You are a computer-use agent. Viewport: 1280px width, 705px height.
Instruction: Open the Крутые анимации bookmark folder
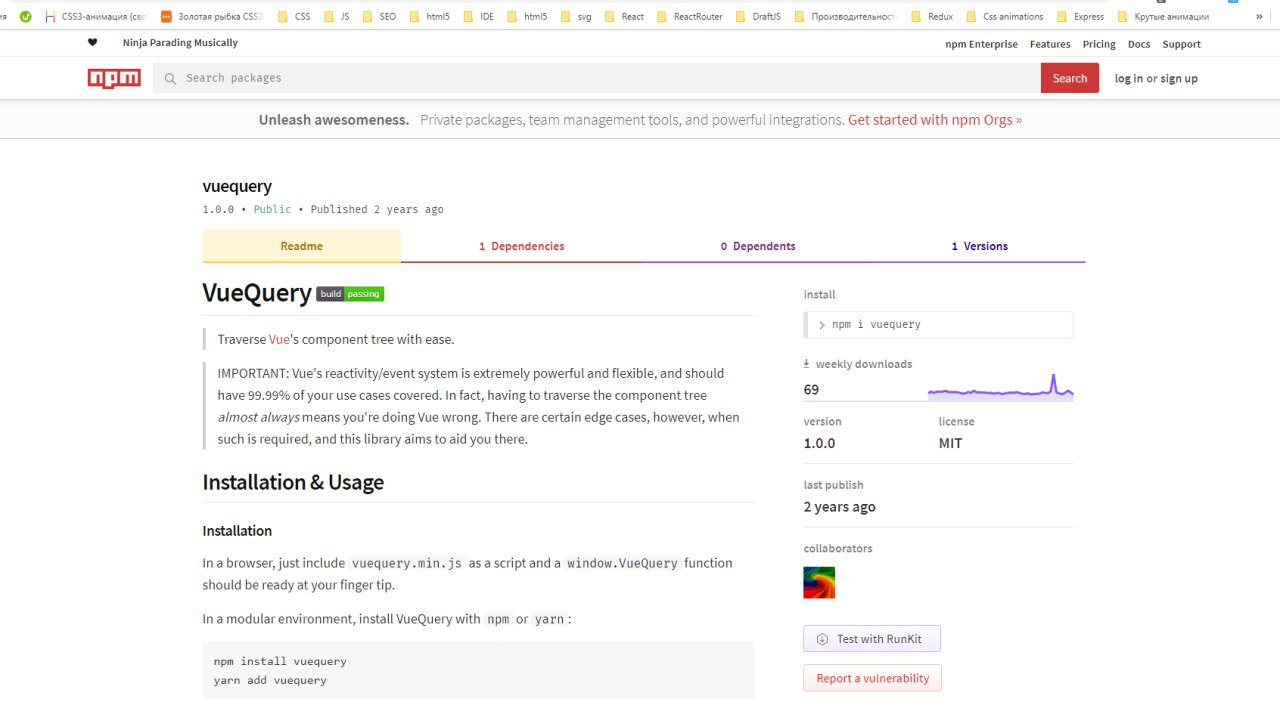pos(1163,16)
